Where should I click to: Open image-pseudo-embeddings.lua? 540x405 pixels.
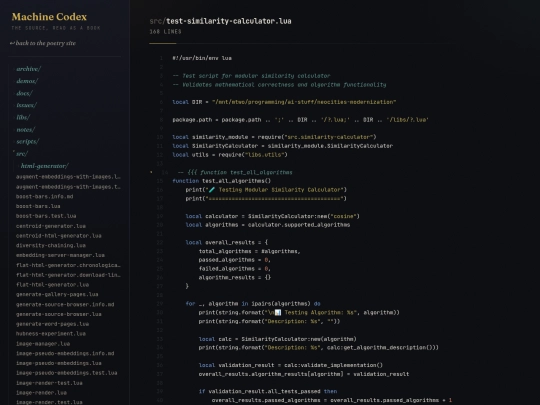(59, 363)
